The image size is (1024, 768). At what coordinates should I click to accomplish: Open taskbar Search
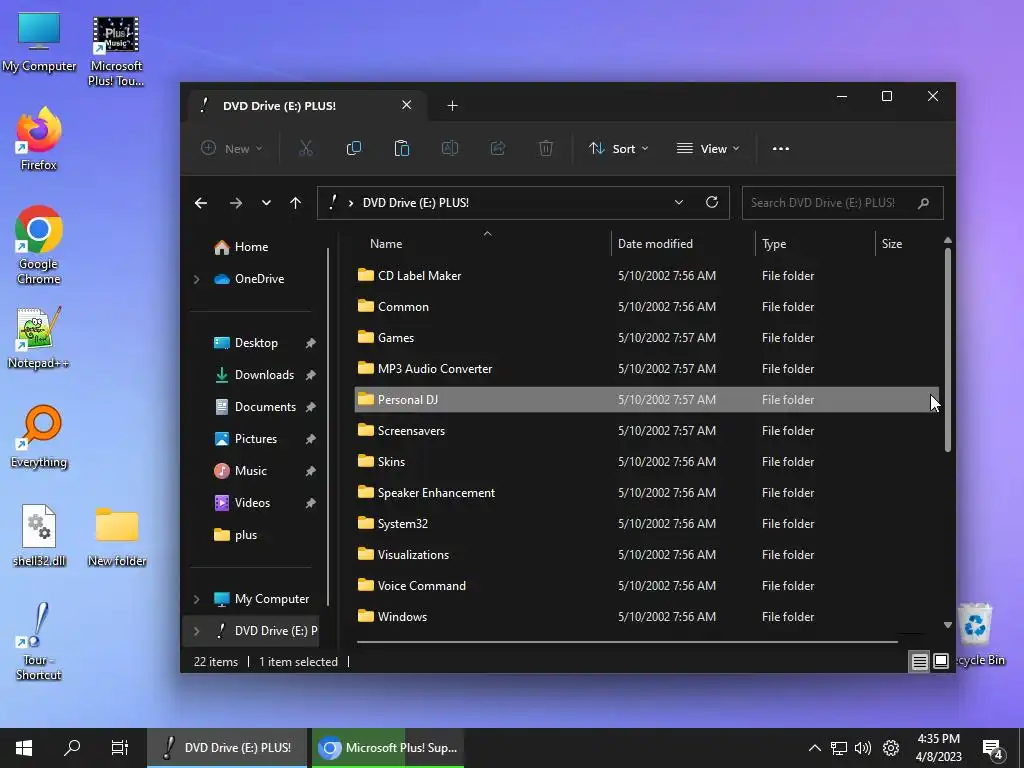(72, 748)
